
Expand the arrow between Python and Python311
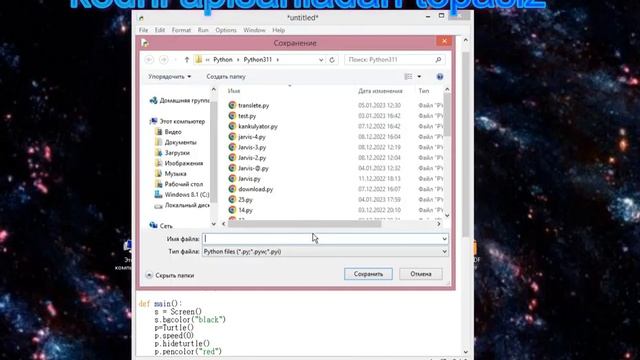pyautogui.click(x=238, y=60)
